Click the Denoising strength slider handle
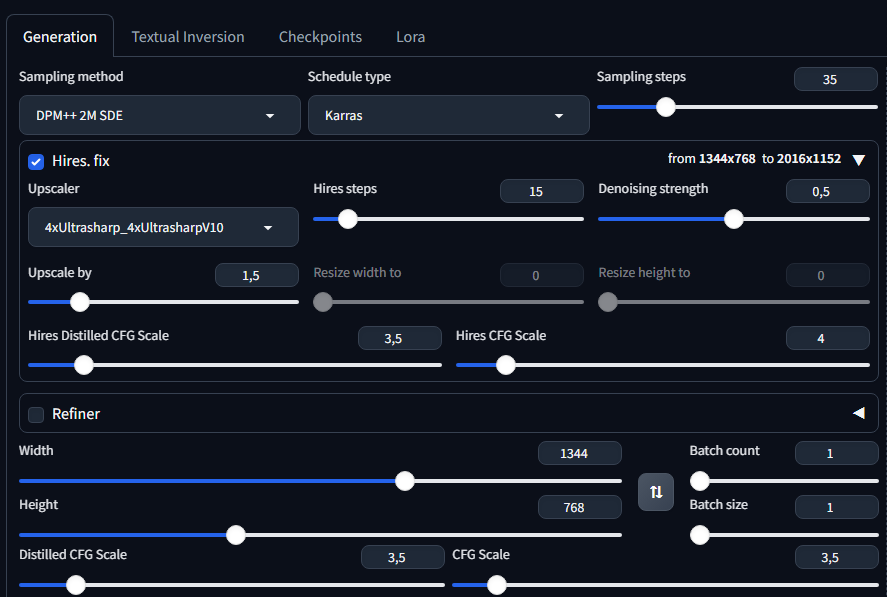This screenshot has height=597, width=887. [x=734, y=219]
